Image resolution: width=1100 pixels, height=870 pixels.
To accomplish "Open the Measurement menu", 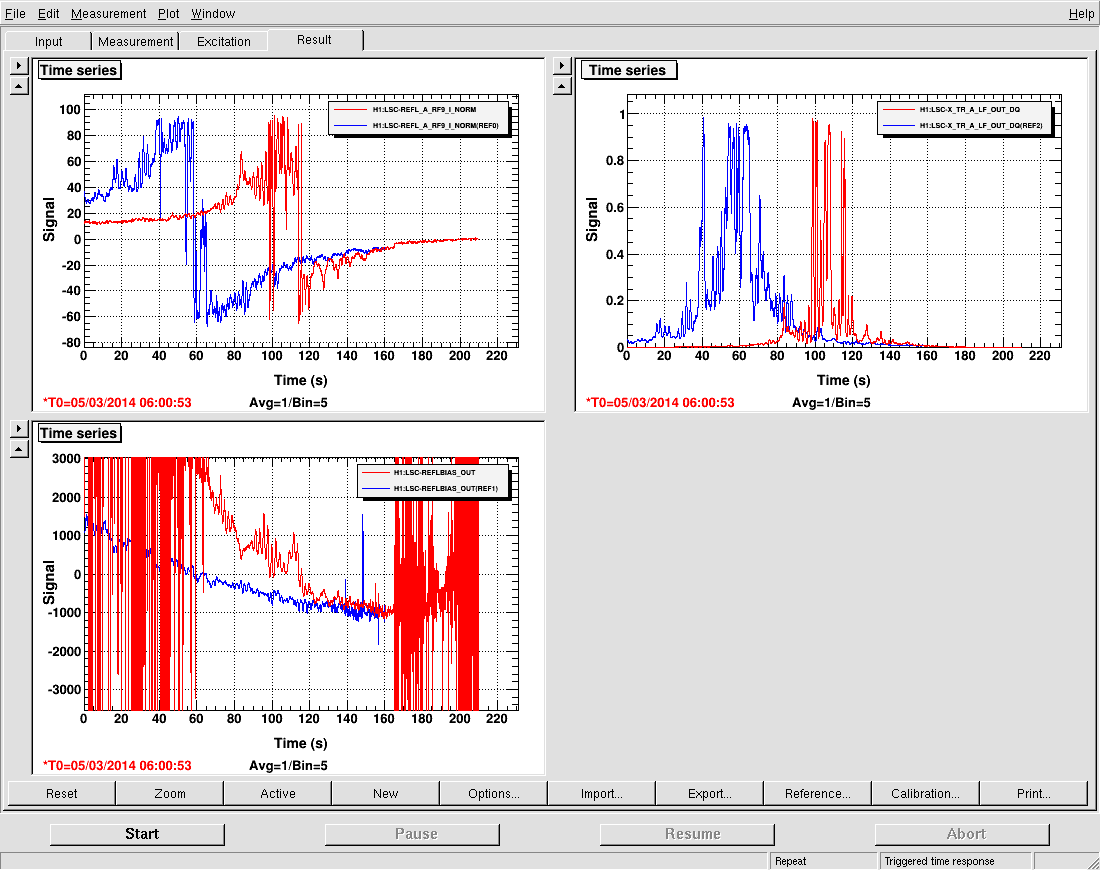I will pos(109,13).
